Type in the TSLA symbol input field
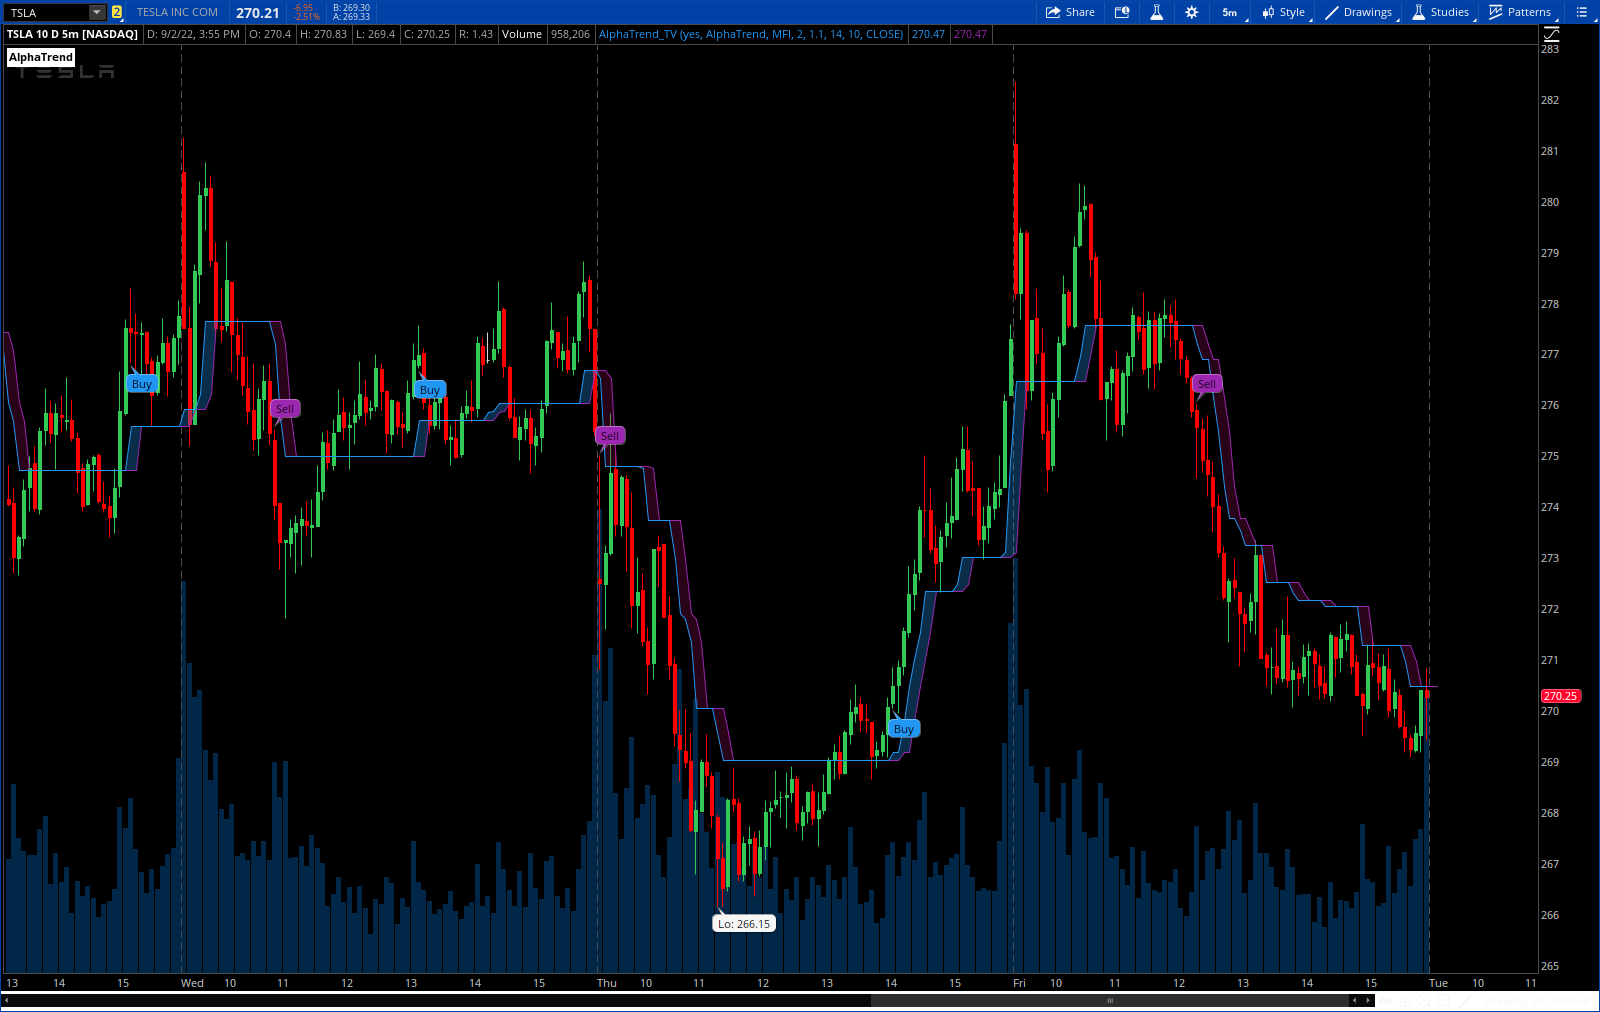The height and width of the screenshot is (1012, 1600). 46,12
